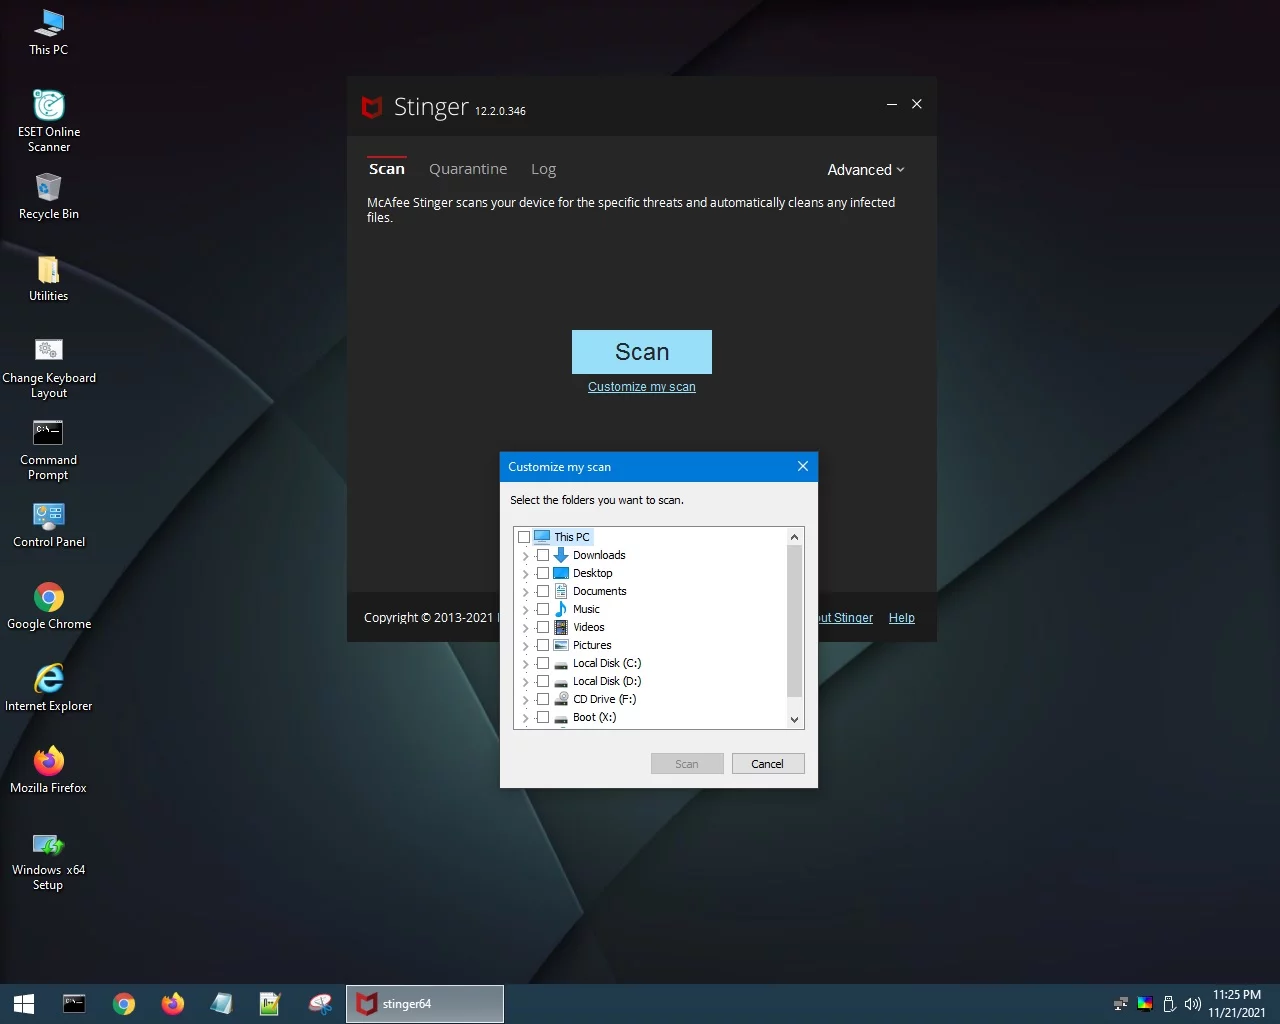Click the USB safely remove tray icon
Viewport: 1280px width, 1024px height.
tap(1169, 1004)
